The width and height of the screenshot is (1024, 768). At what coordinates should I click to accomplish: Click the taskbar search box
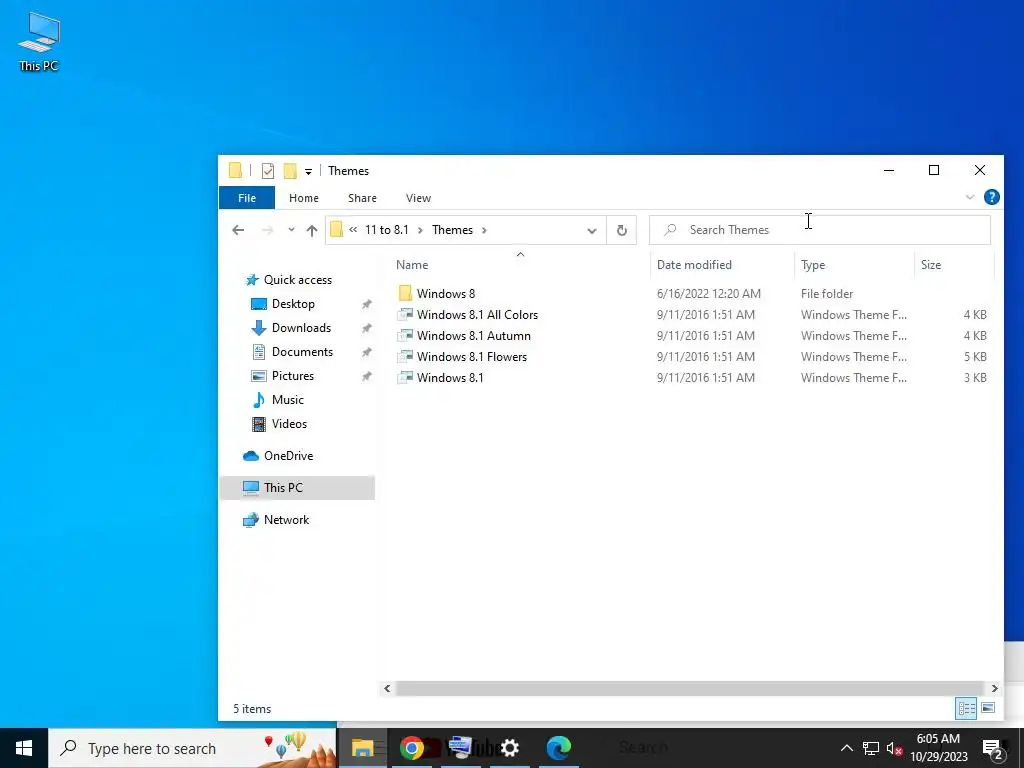193,748
